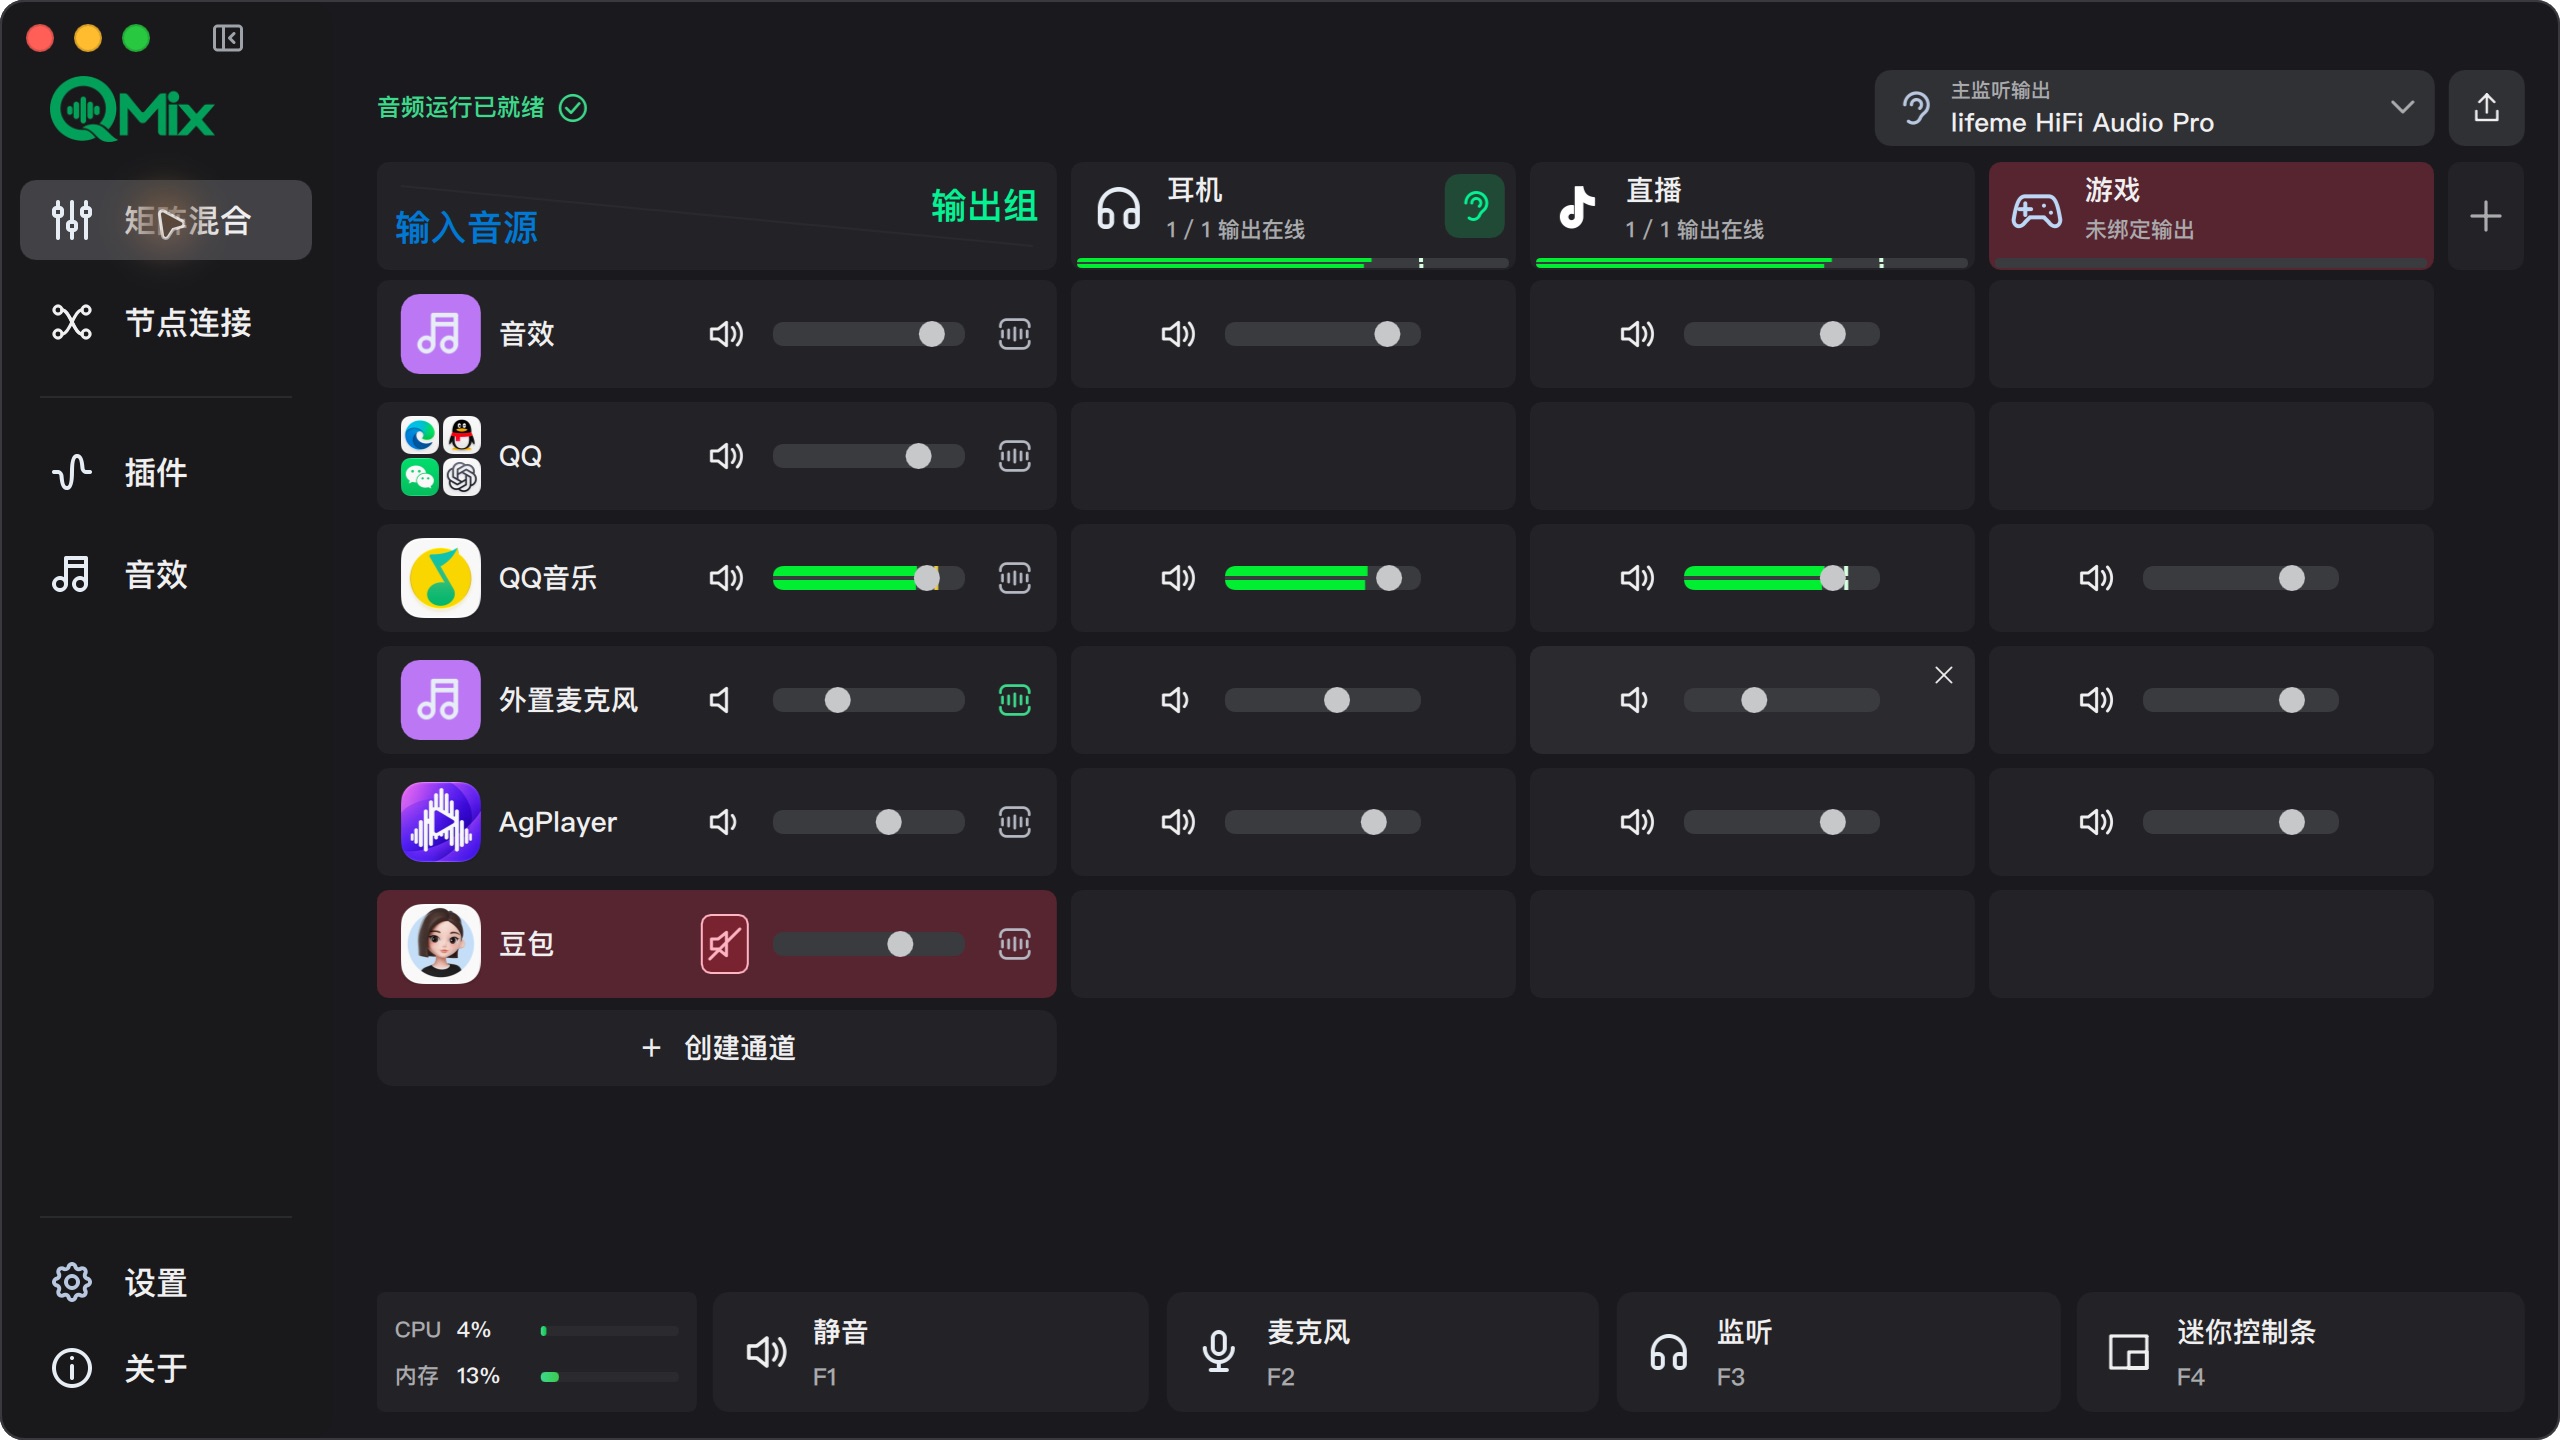Toggle 外置麦克风 input speaker icon
This screenshot has width=2560, height=1440.
pyautogui.click(x=720, y=700)
